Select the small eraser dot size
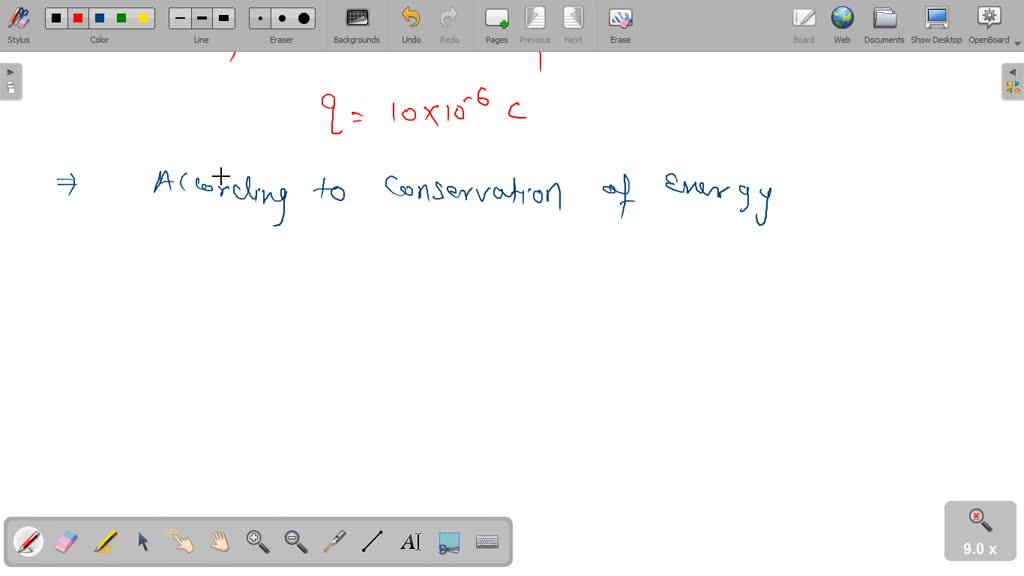Screen dimensions: 1024x576 259,17
